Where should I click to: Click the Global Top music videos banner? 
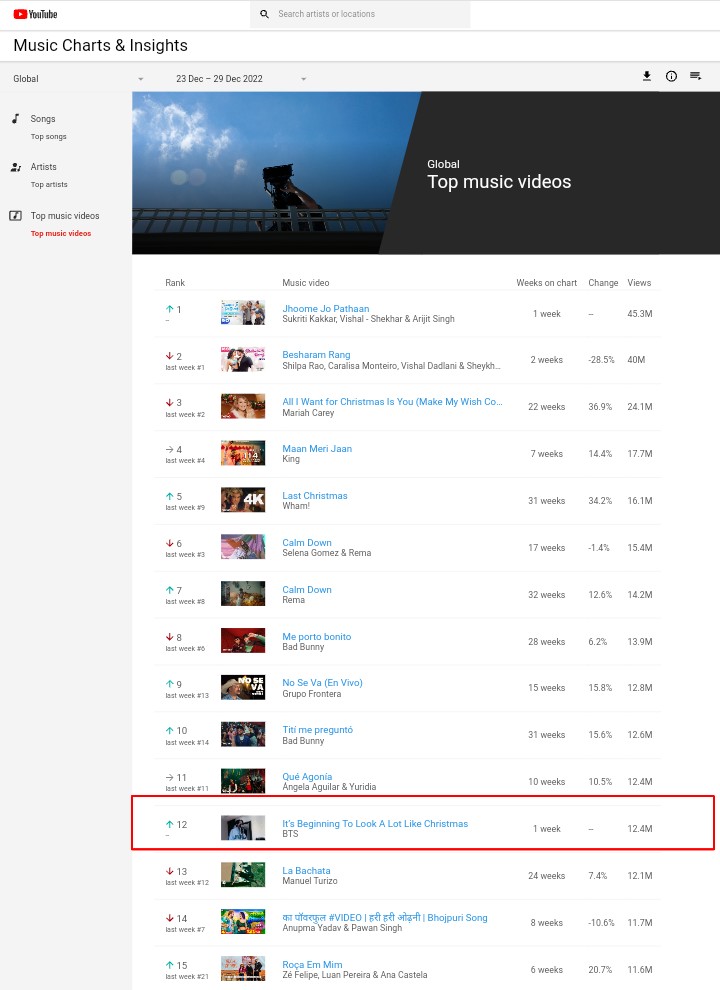click(x=426, y=173)
